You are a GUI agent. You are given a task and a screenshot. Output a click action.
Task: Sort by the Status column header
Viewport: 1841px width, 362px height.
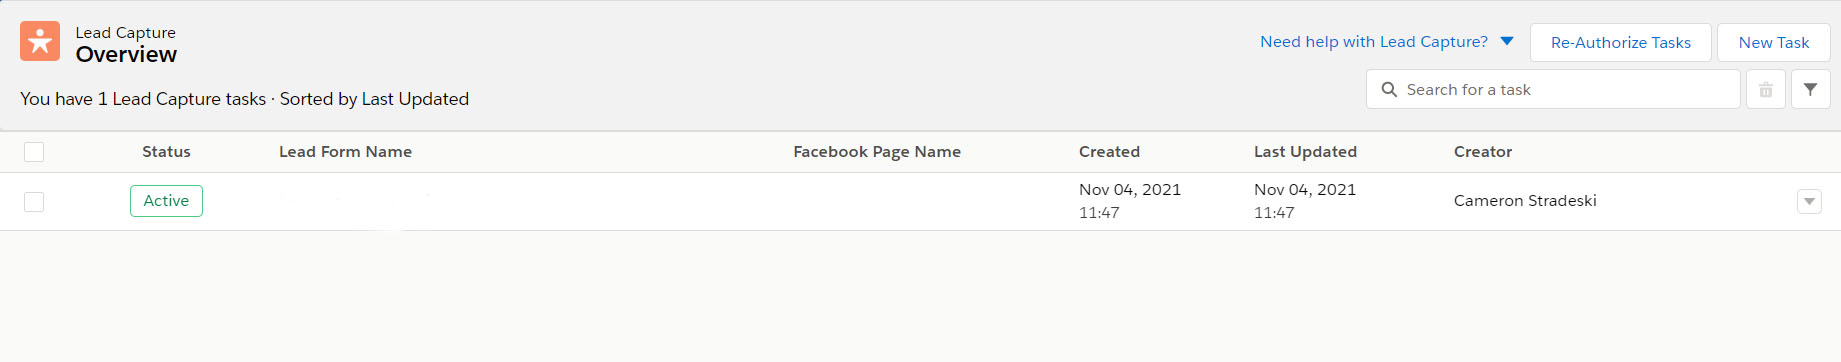pos(166,152)
